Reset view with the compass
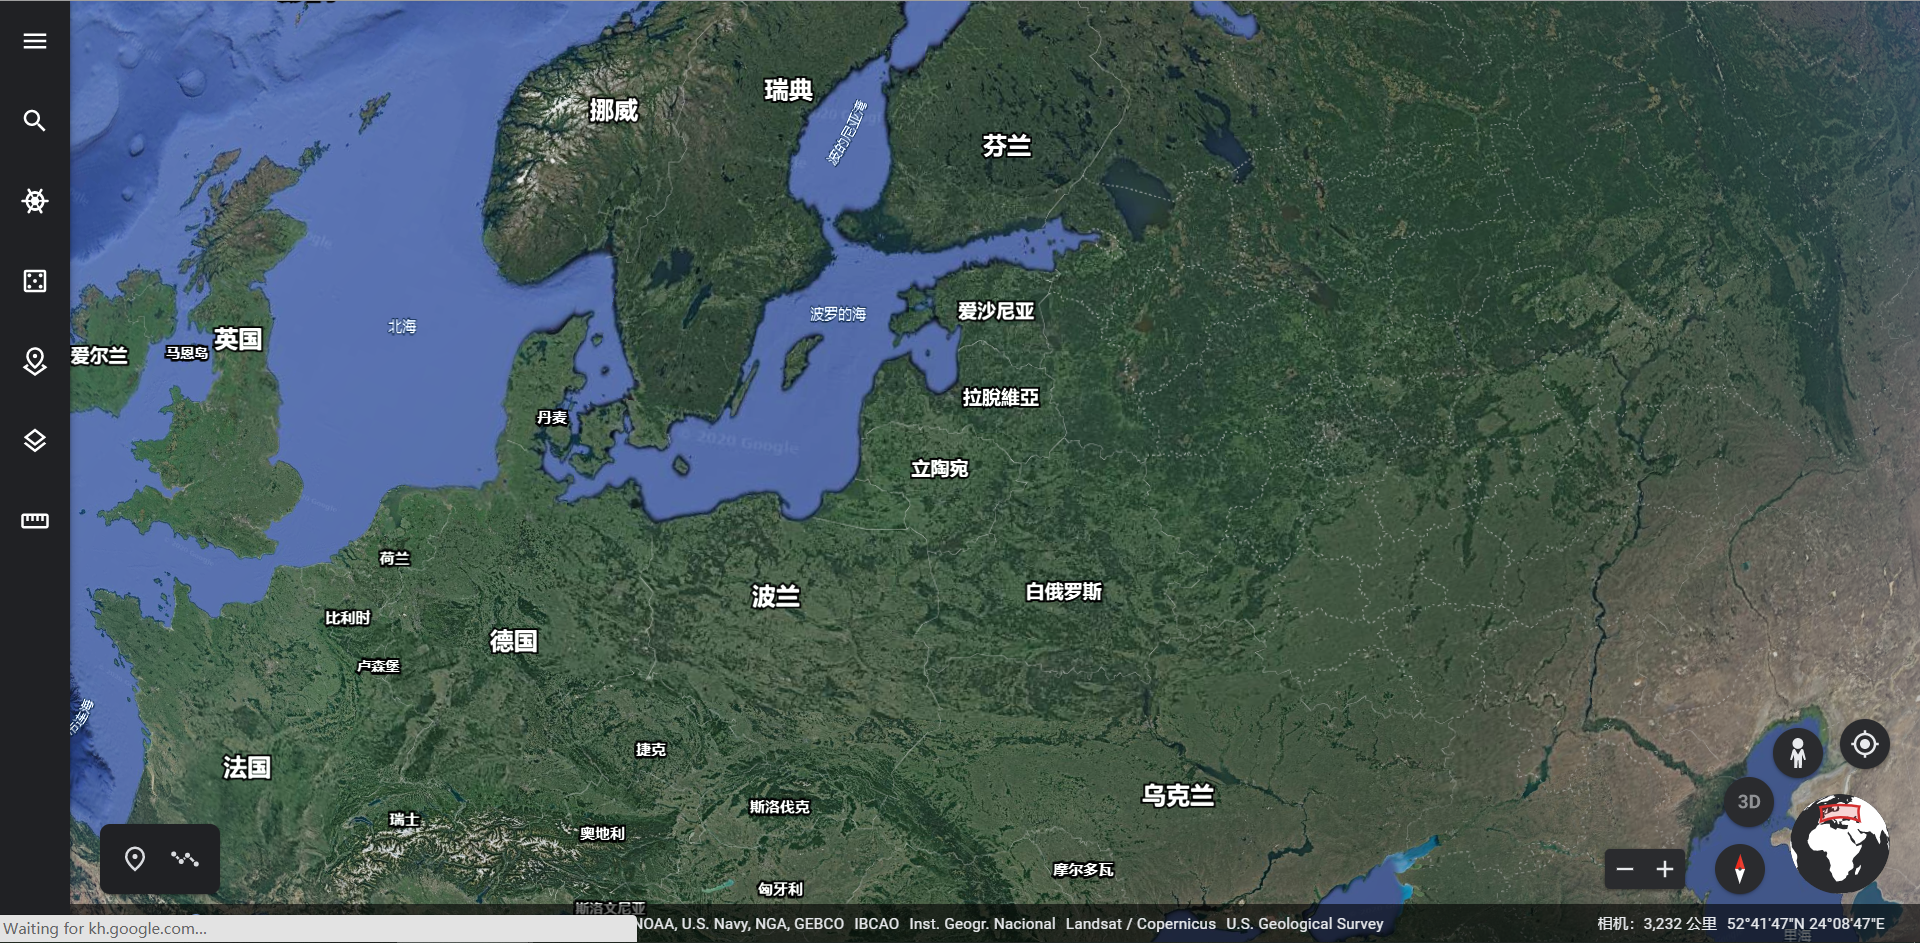 pos(1740,868)
